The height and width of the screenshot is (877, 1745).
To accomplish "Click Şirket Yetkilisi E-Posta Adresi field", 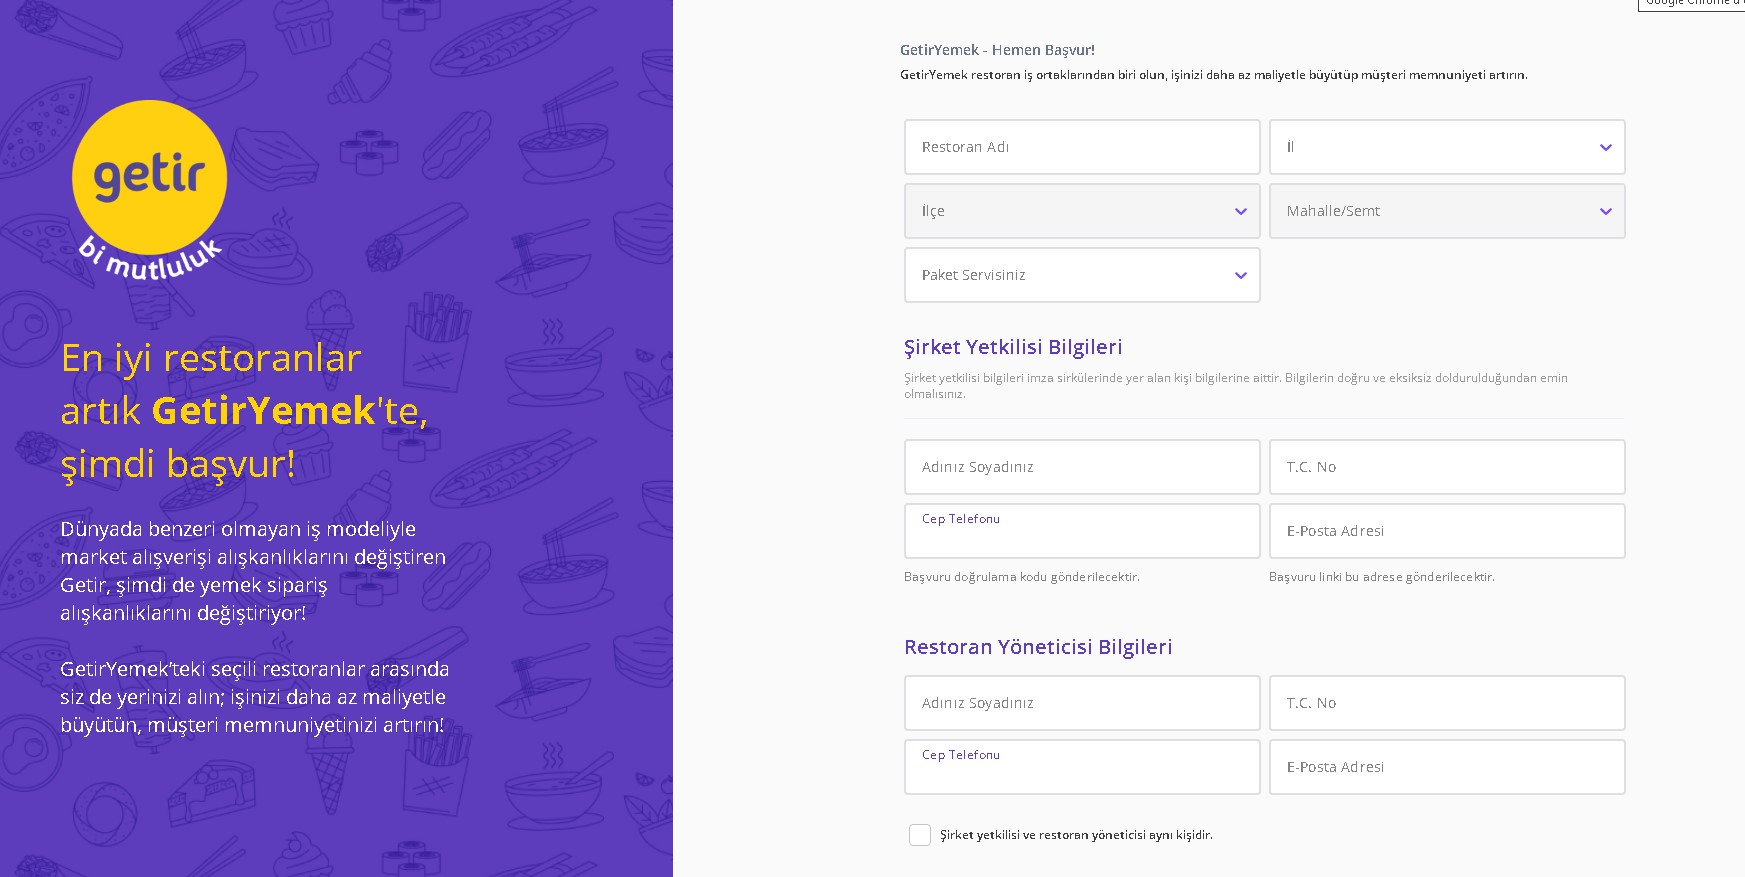I will pos(1446,531).
